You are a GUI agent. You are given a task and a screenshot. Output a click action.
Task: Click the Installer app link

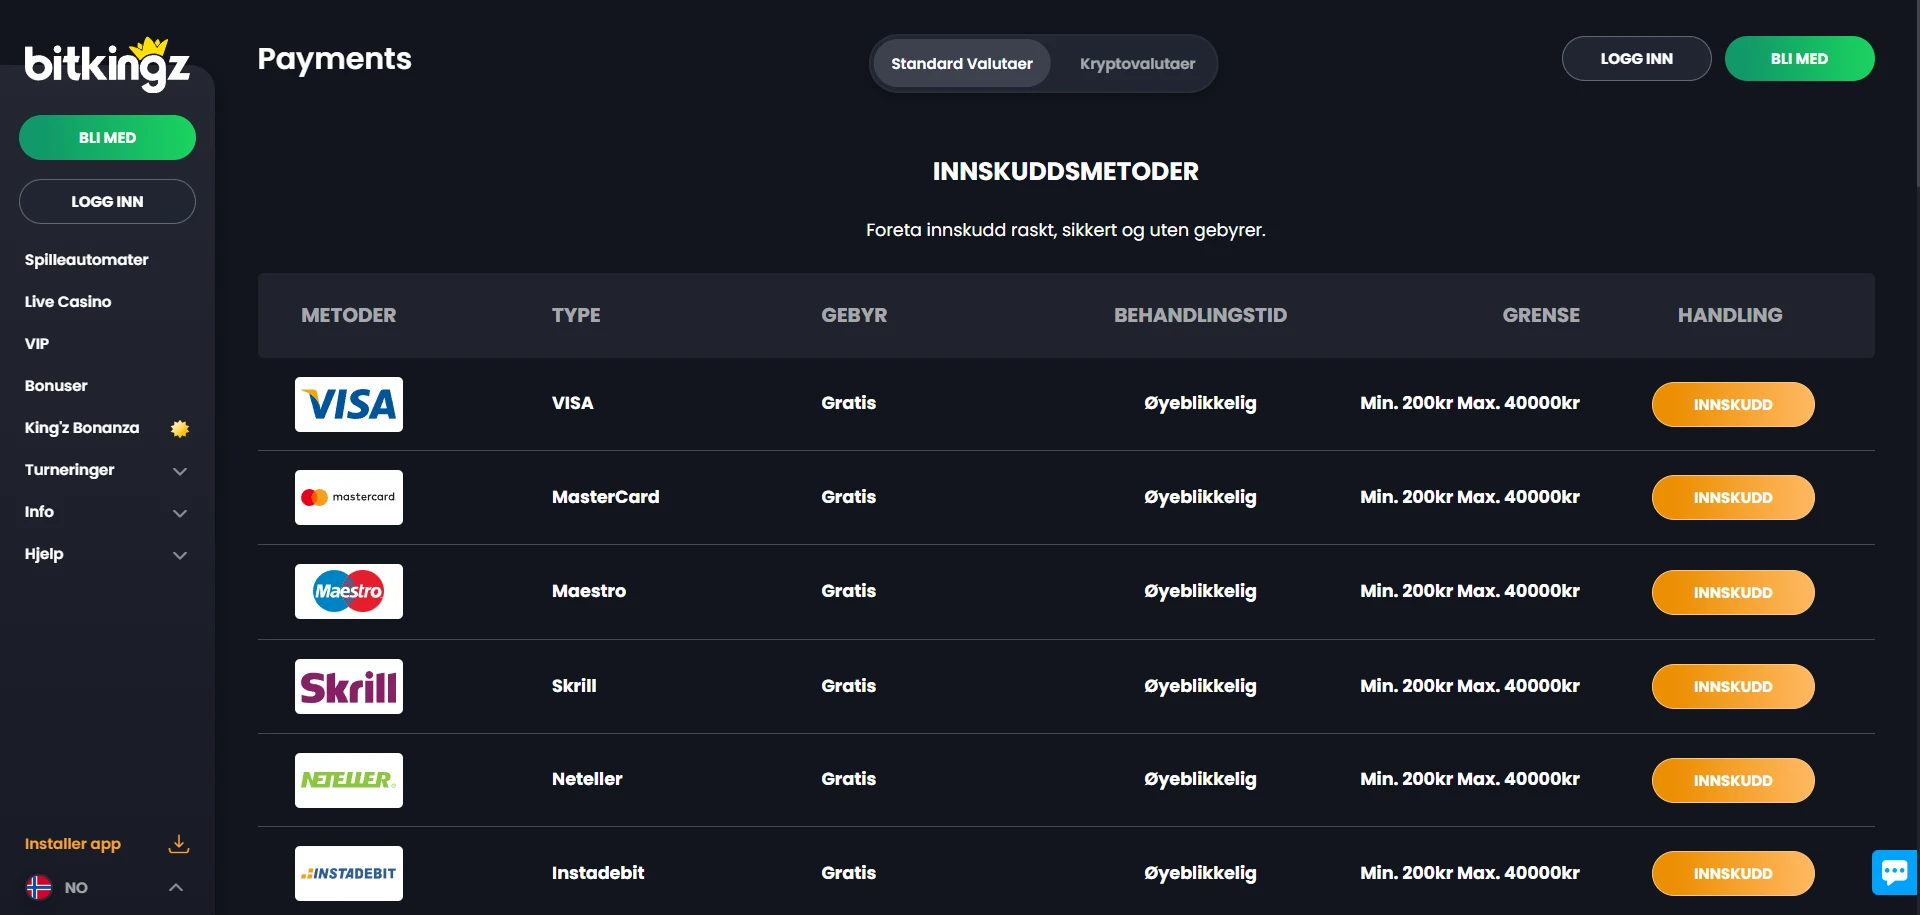click(72, 843)
